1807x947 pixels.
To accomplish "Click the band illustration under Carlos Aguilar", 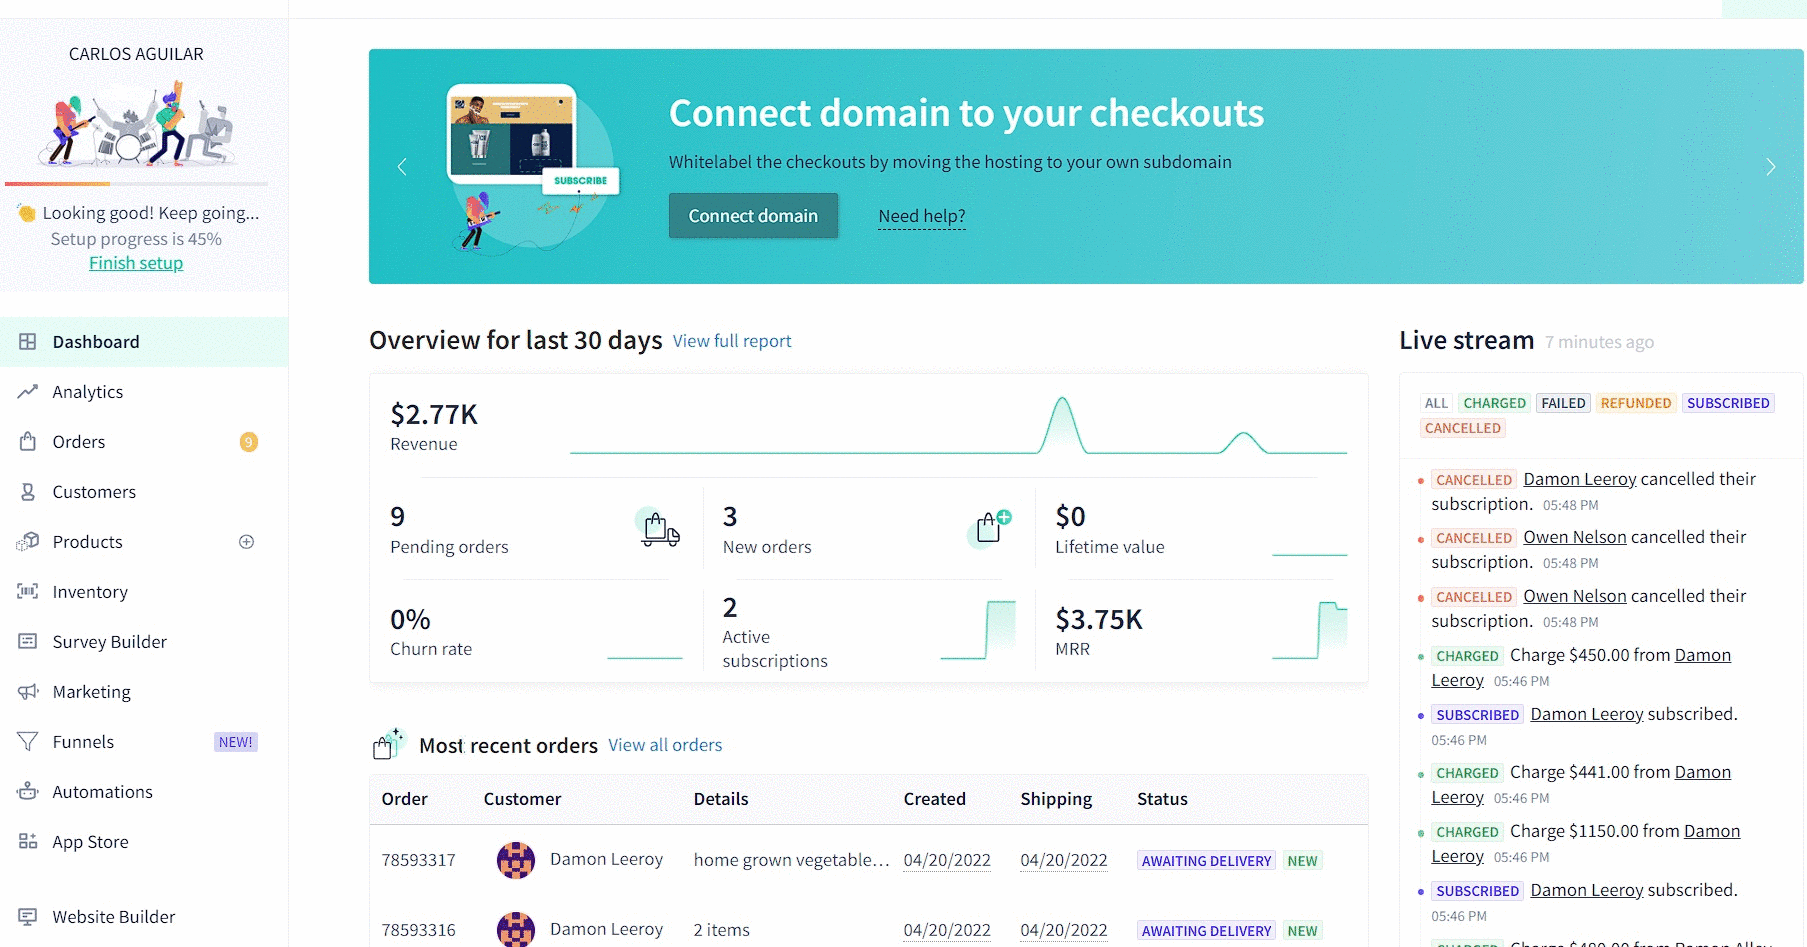I will [x=136, y=123].
